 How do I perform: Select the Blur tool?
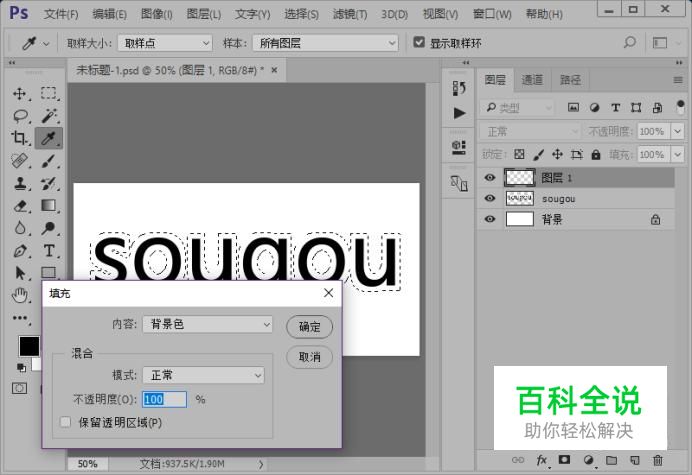19,228
